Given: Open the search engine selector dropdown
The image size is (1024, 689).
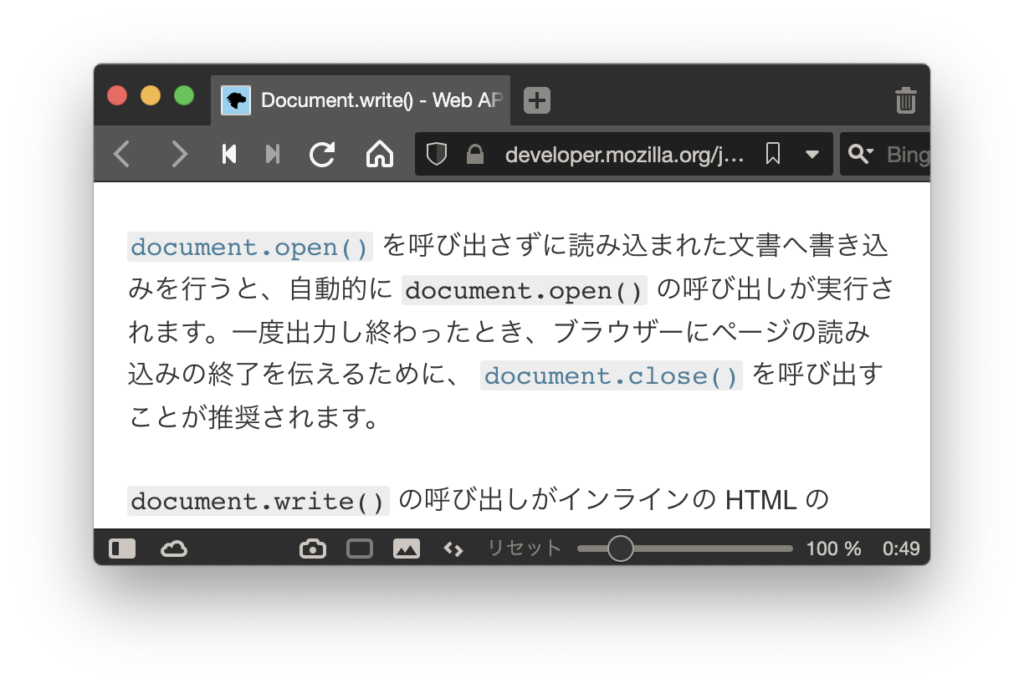Looking at the screenshot, I should point(860,154).
